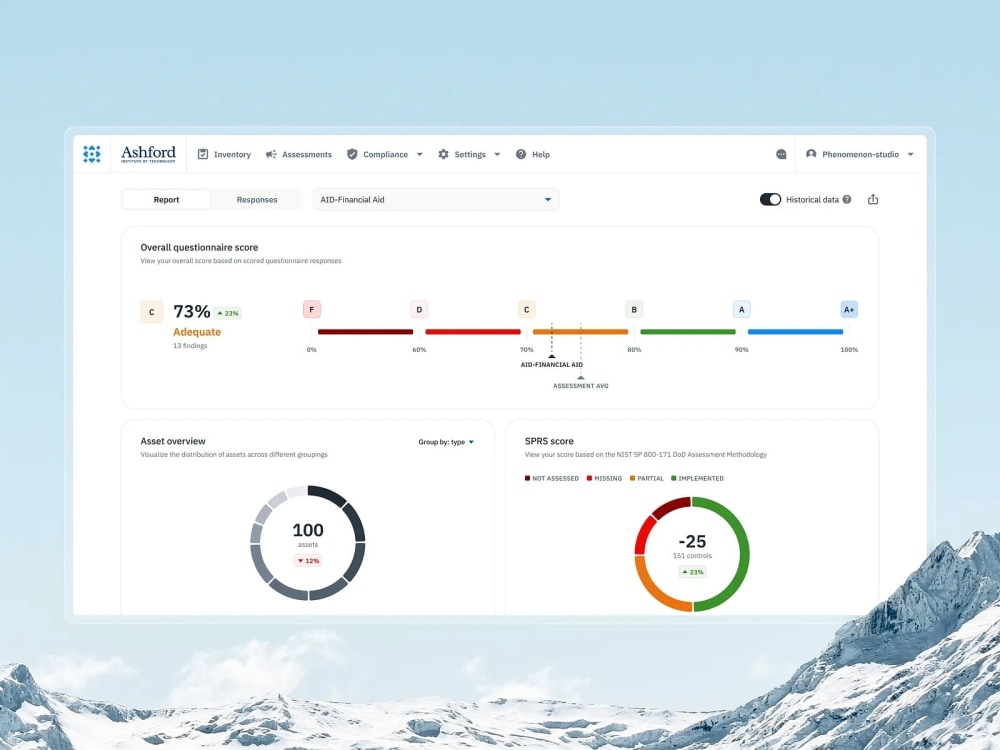
Task: Switch to the Responses tab
Action: [257, 199]
